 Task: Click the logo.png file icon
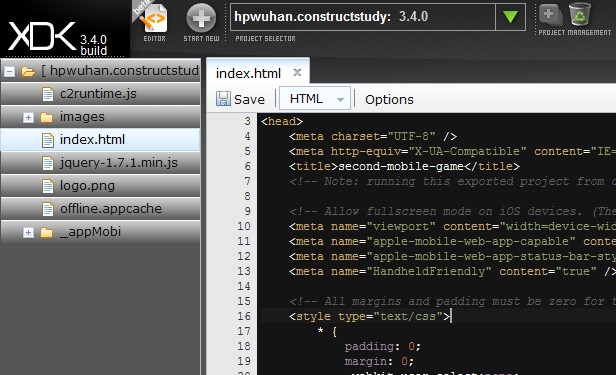(48, 186)
